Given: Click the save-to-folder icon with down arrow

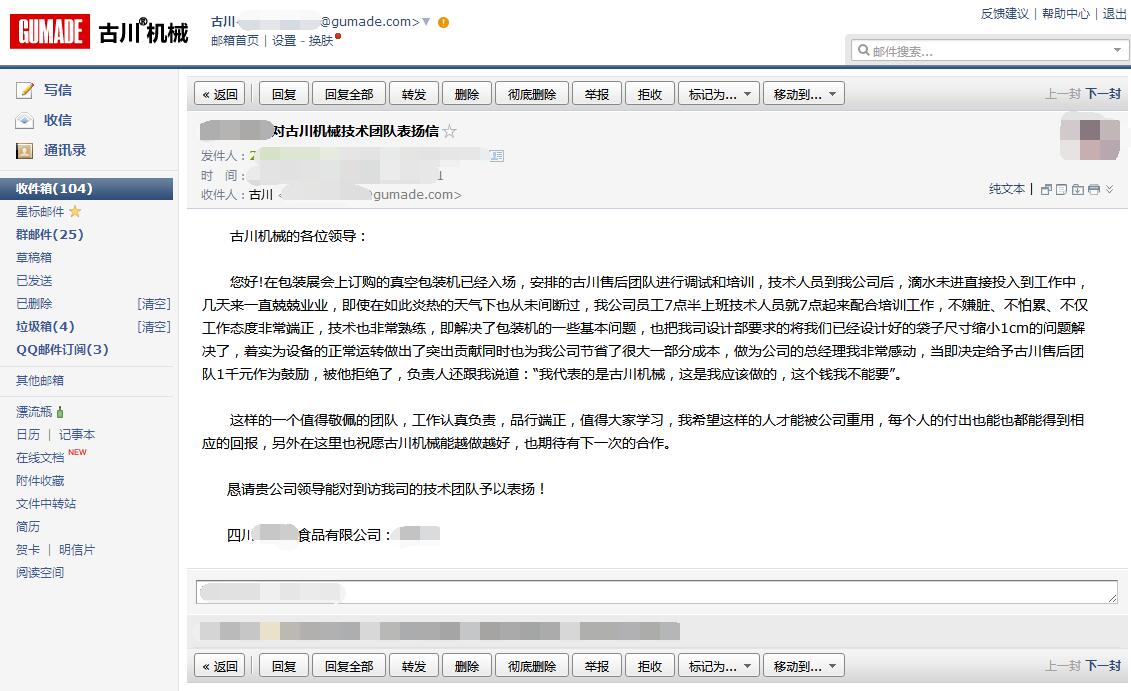Looking at the screenshot, I should point(1078,190).
